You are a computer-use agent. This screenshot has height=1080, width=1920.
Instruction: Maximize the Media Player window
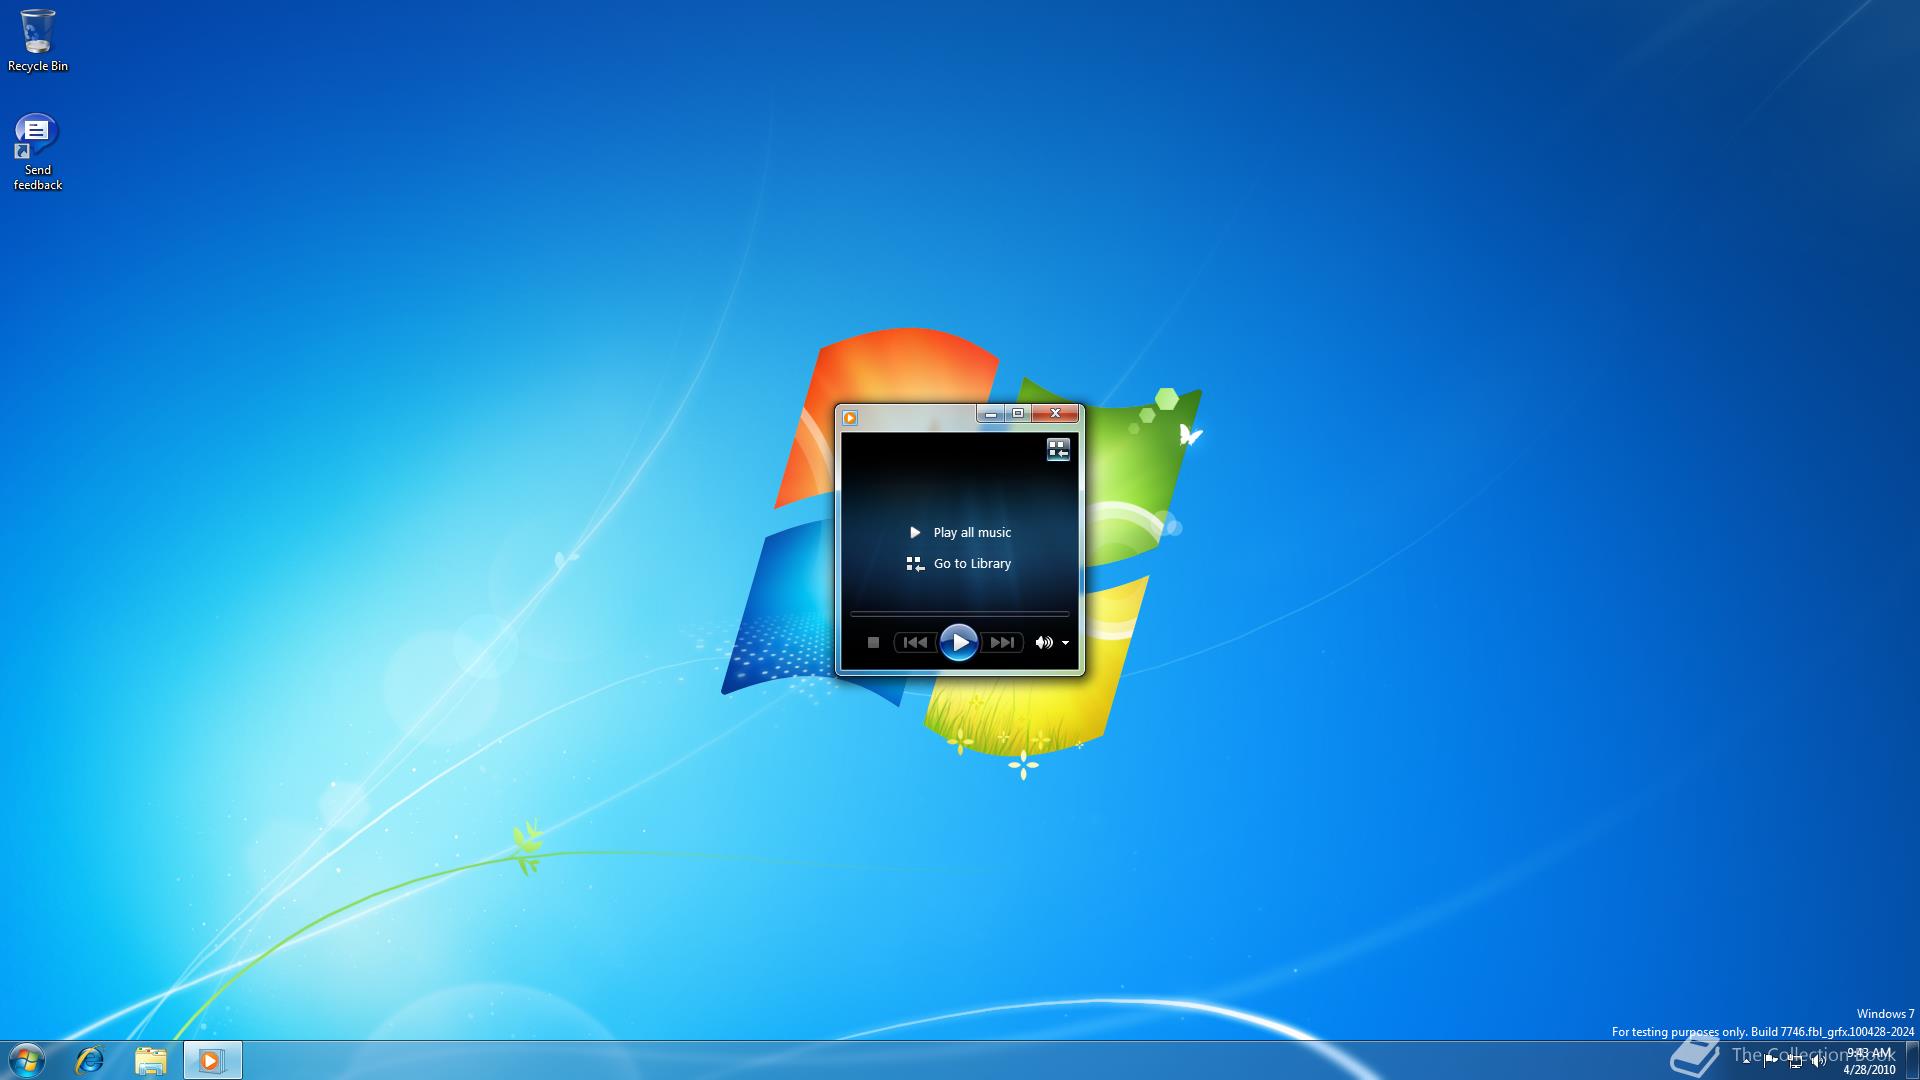click(x=1018, y=414)
